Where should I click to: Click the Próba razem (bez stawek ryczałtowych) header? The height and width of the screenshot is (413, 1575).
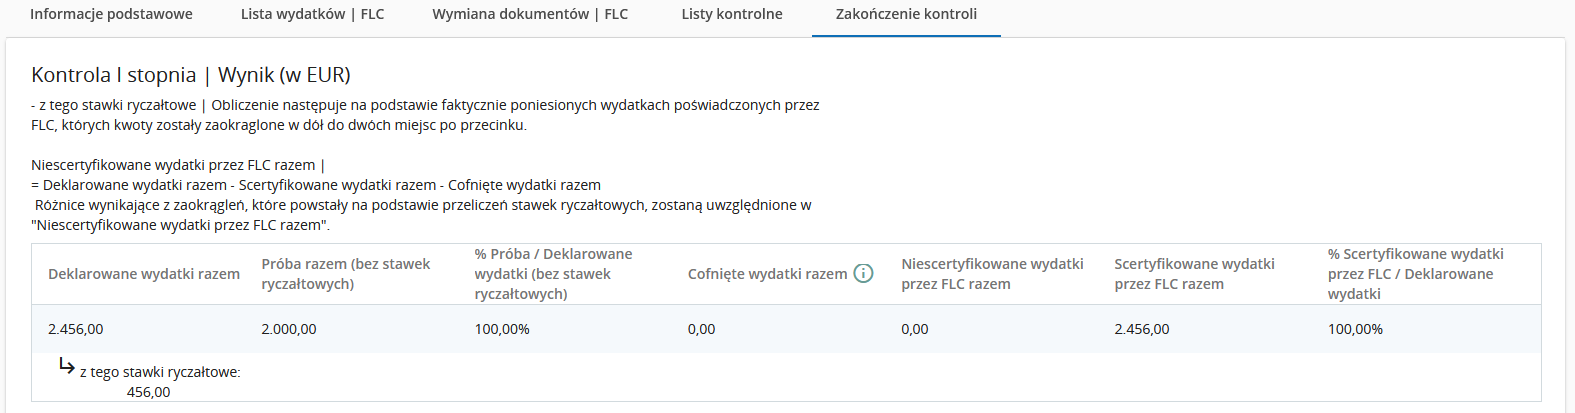[x=345, y=274]
